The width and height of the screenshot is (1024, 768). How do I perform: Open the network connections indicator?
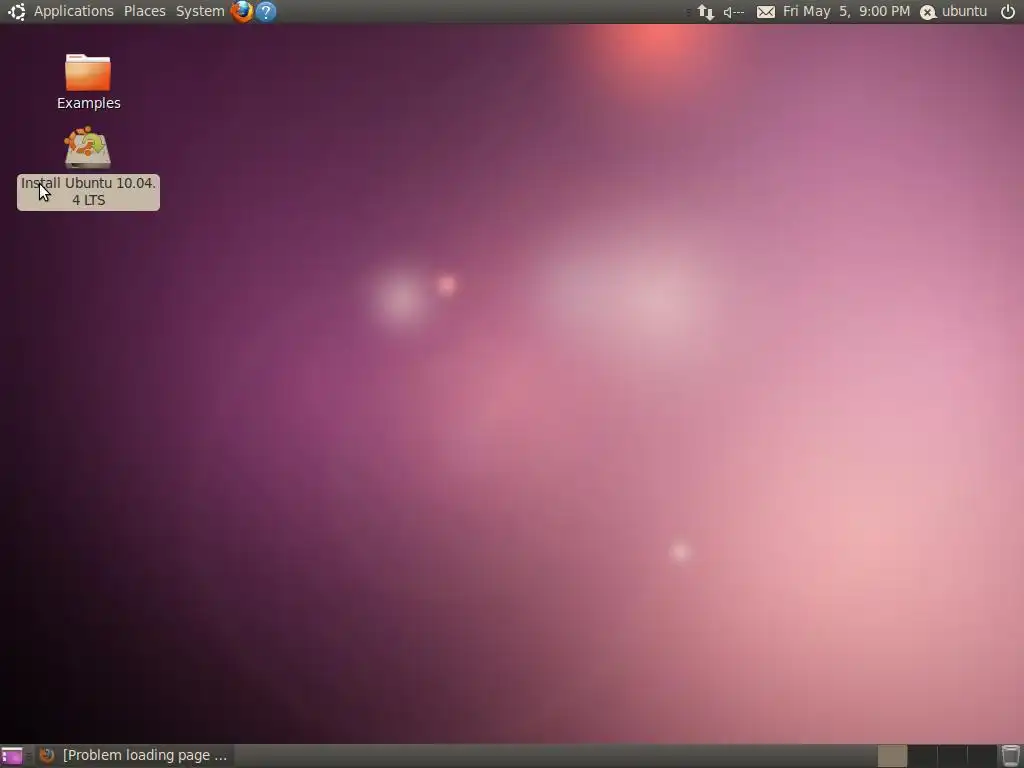[706, 12]
